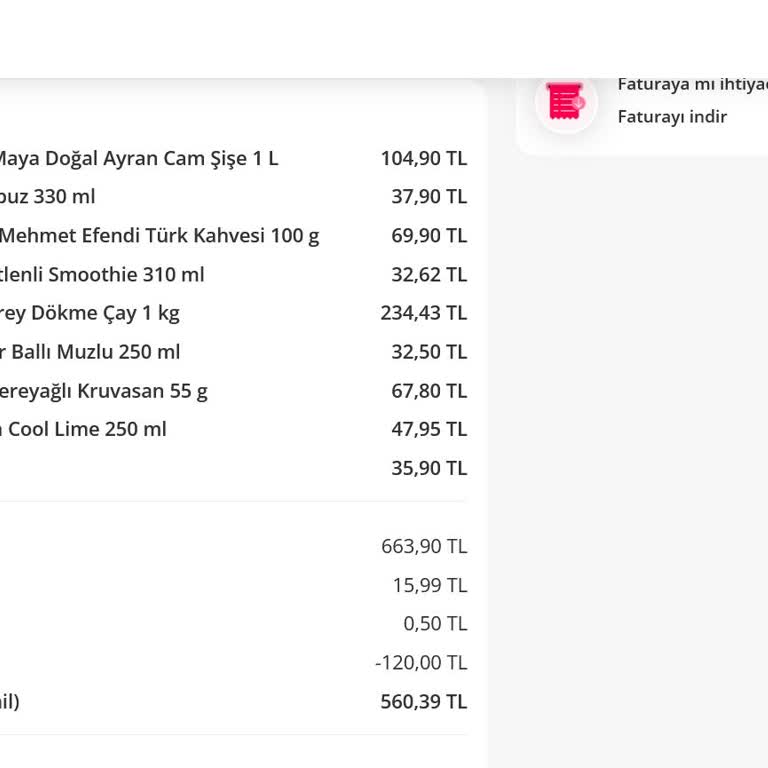Click the 104,90 TL price
The height and width of the screenshot is (768, 768).
coord(424,159)
